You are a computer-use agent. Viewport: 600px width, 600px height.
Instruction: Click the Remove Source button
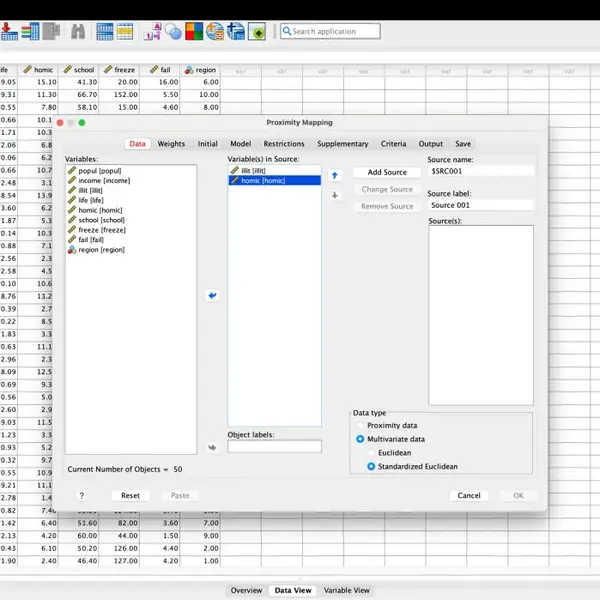pyautogui.click(x=387, y=206)
